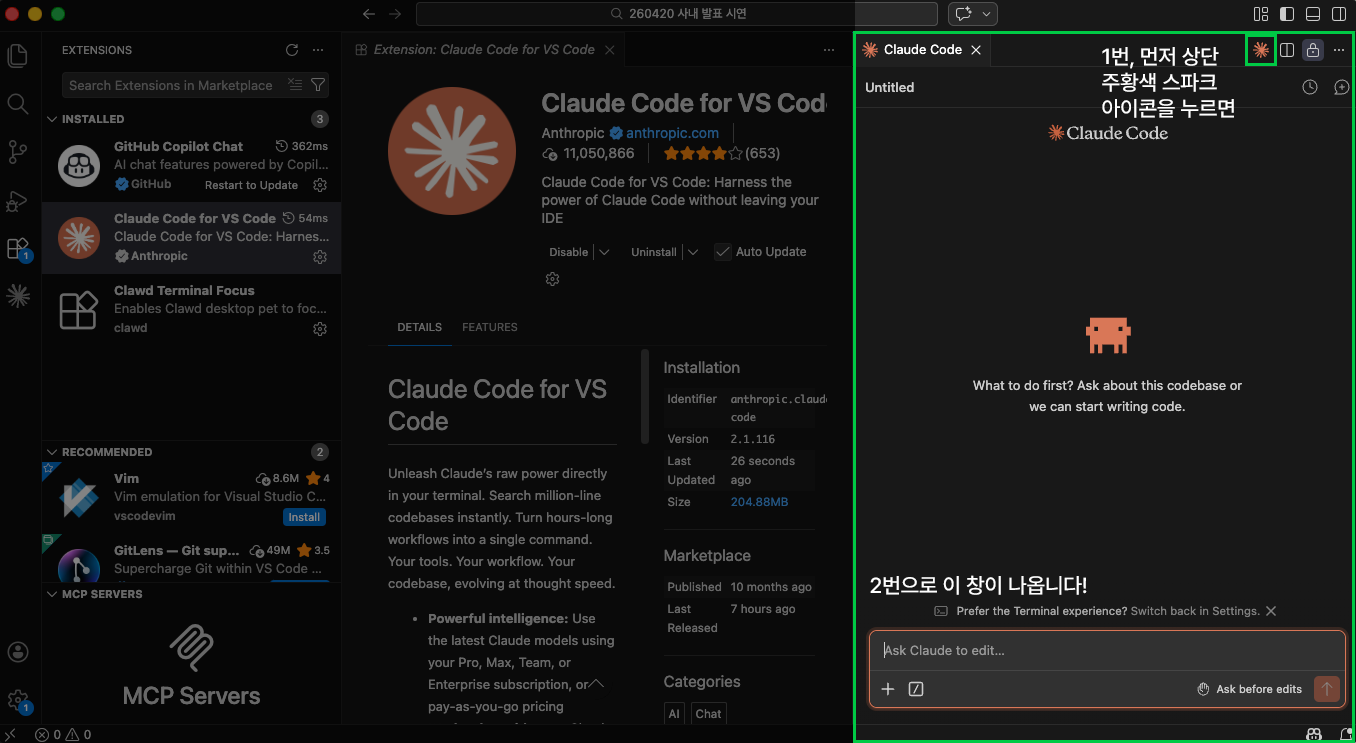Click the Disable button

pos(568,252)
